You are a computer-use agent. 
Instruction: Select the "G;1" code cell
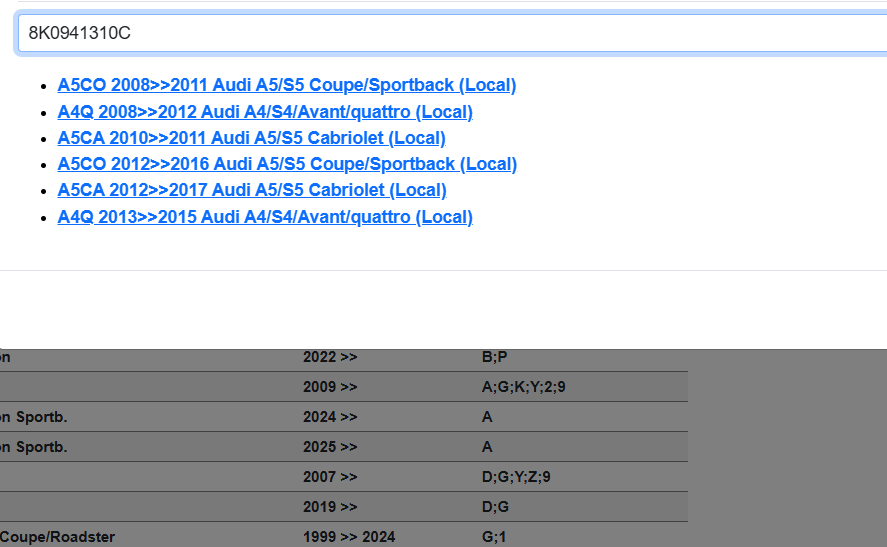pyautogui.click(x=494, y=537)
